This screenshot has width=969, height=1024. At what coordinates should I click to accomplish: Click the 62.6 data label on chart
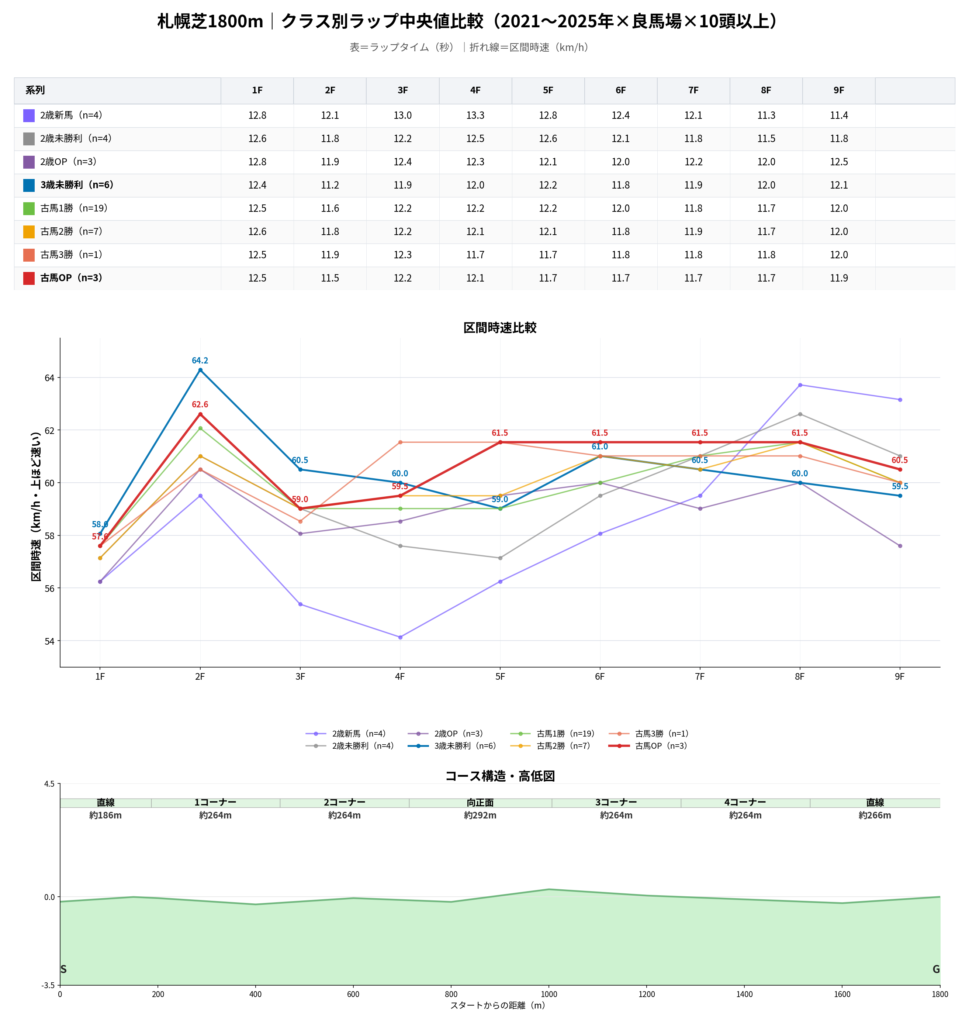pos(200,405)
